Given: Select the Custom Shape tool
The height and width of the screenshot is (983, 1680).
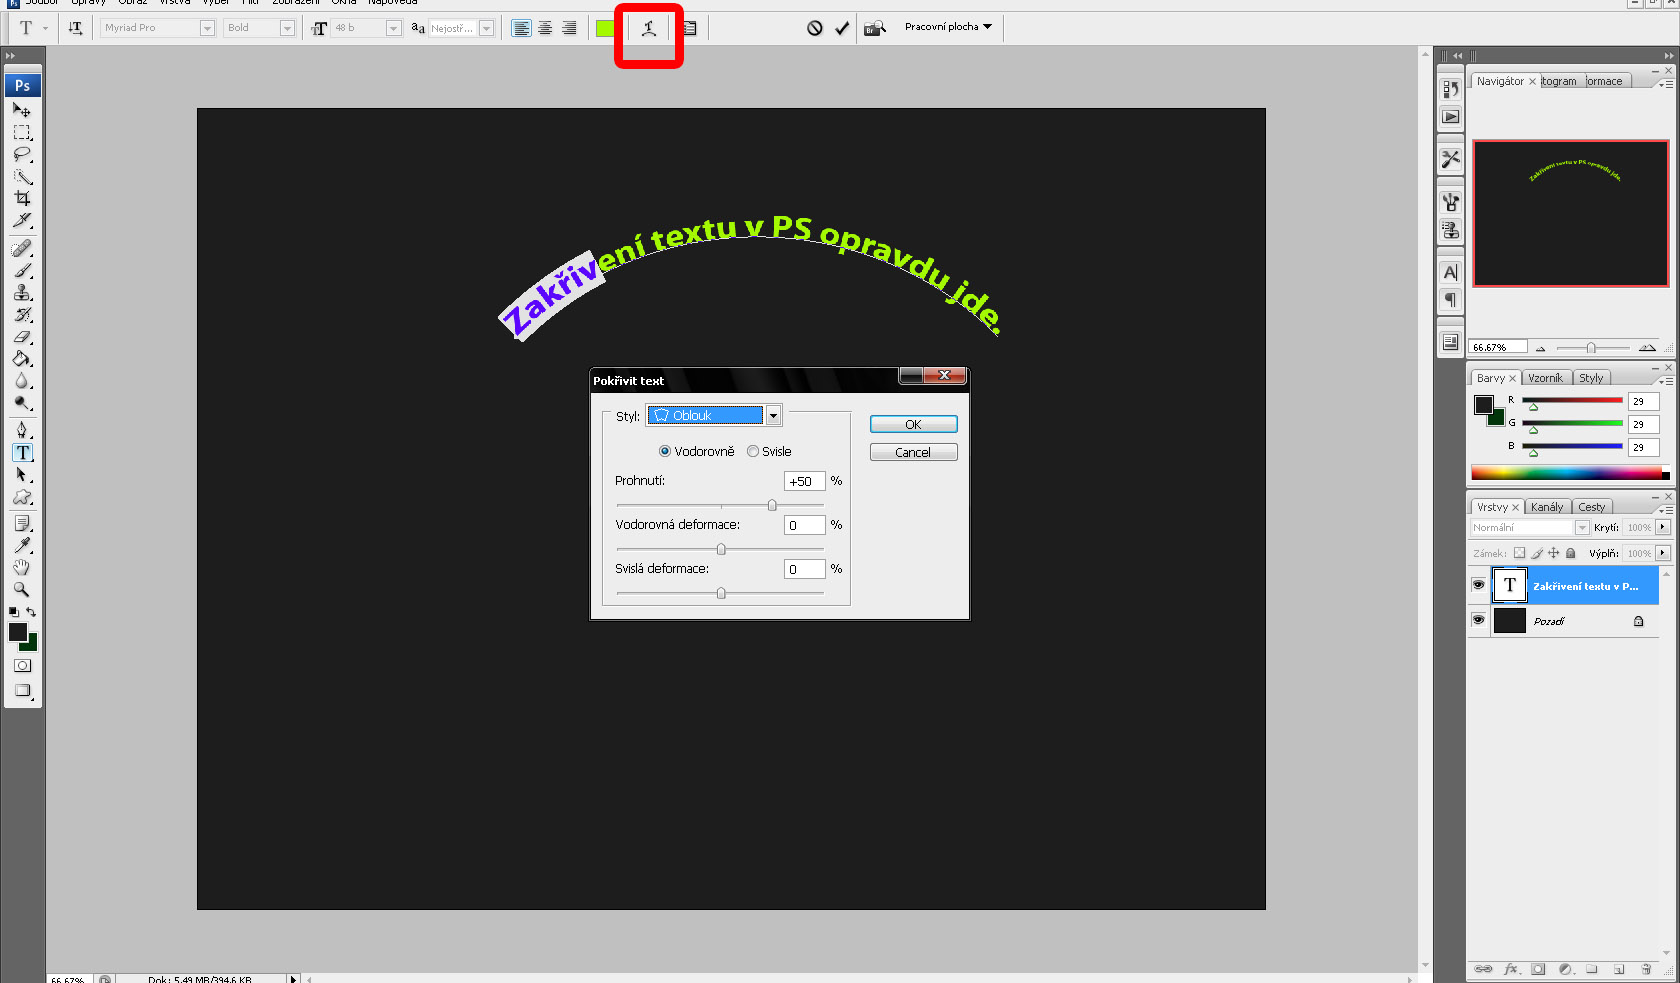Looking at the screenshot, I should (x=22, y=497).
